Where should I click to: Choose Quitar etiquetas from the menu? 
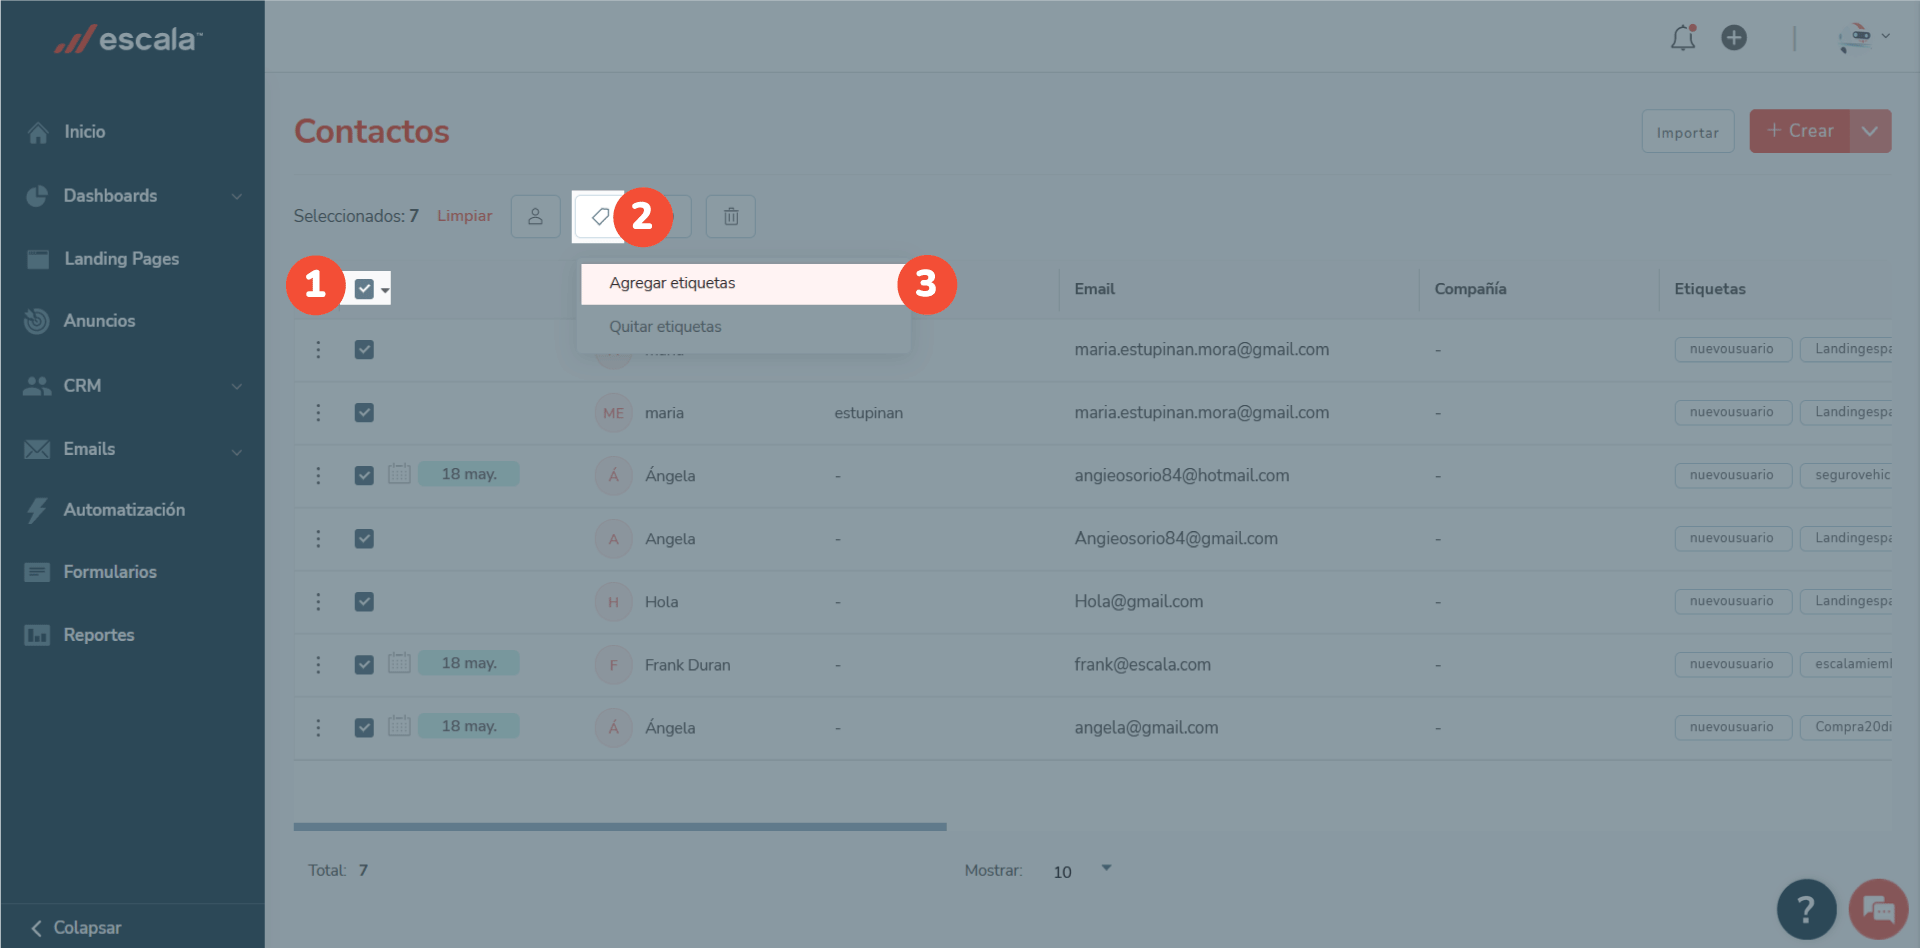pos(745,327)
